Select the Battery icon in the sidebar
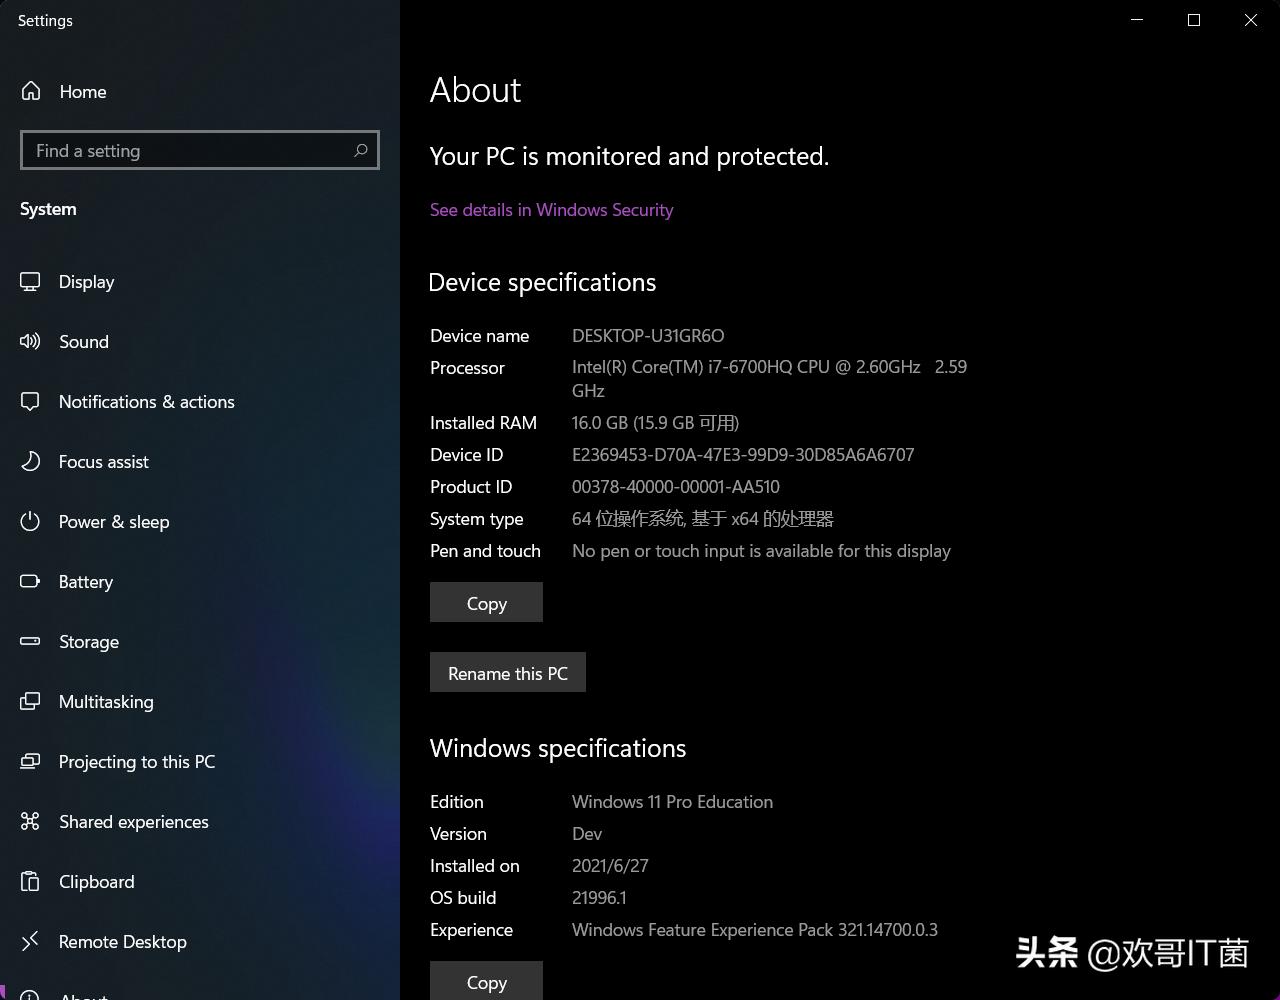 click(30, 581)
